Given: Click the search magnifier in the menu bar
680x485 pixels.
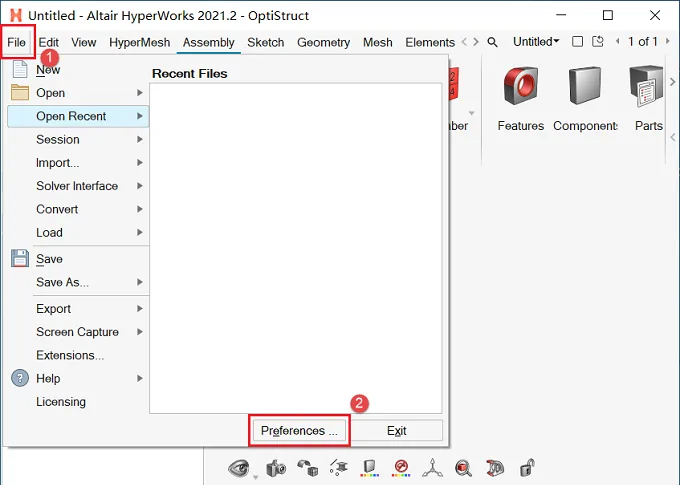Looking at the screenshot, I should (x=492, y=42).
